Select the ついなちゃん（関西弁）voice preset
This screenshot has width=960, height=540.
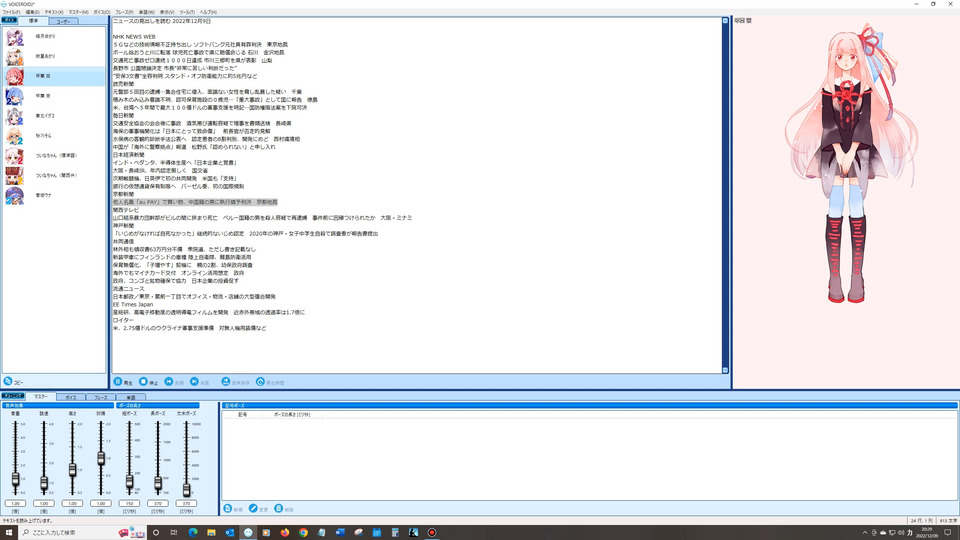click(54, 176)
